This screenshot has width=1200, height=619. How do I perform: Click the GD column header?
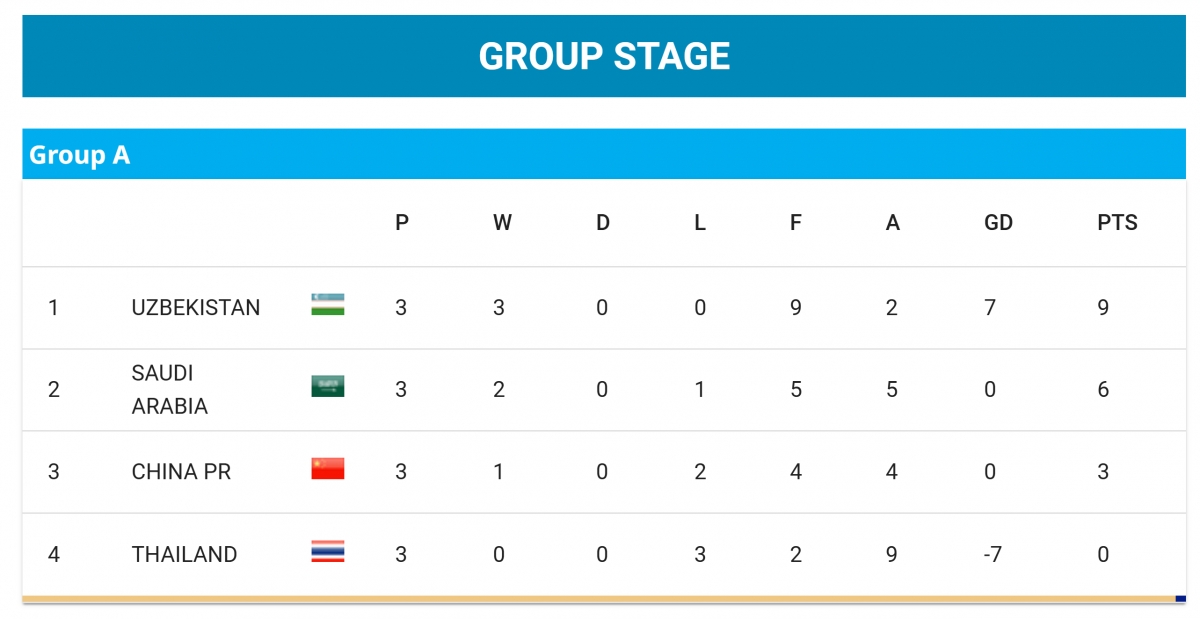[999, 223]
